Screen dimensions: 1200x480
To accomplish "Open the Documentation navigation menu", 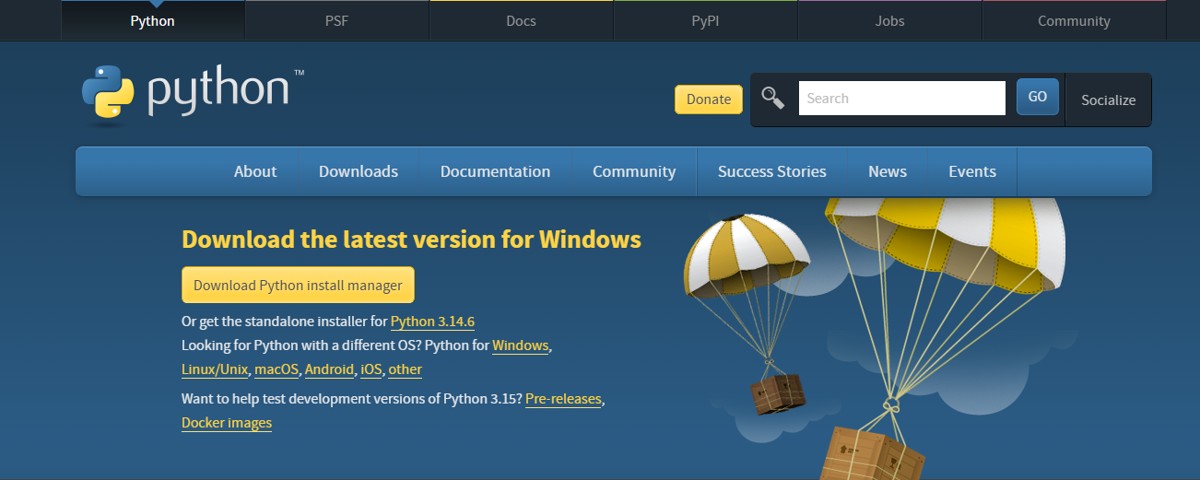I will (x=495, y=172).
